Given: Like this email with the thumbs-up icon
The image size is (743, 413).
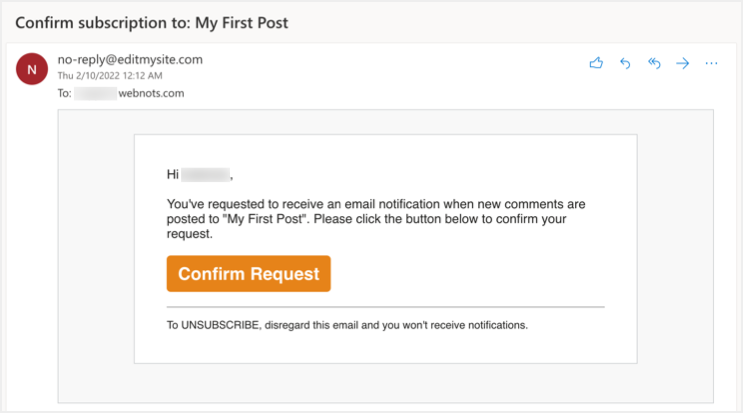Looking at the screenshot, I should [x=597, y=63].
